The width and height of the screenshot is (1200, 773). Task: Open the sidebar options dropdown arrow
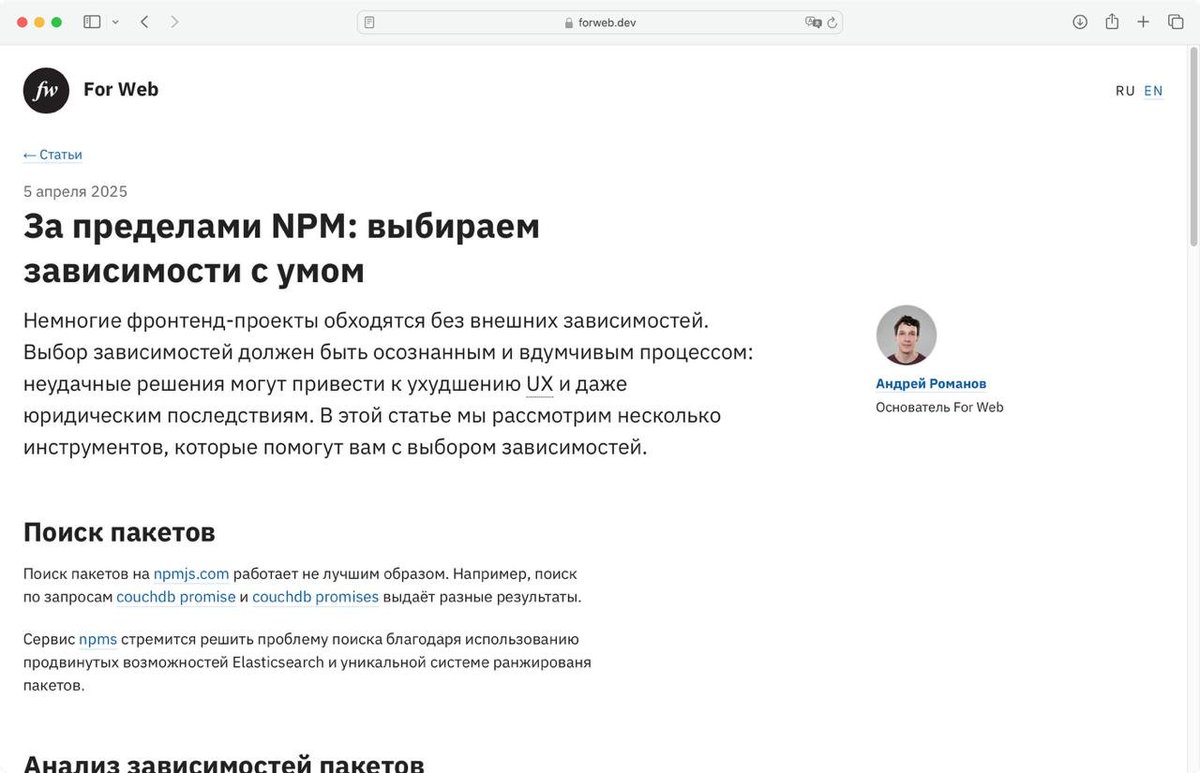pos(116,22)
